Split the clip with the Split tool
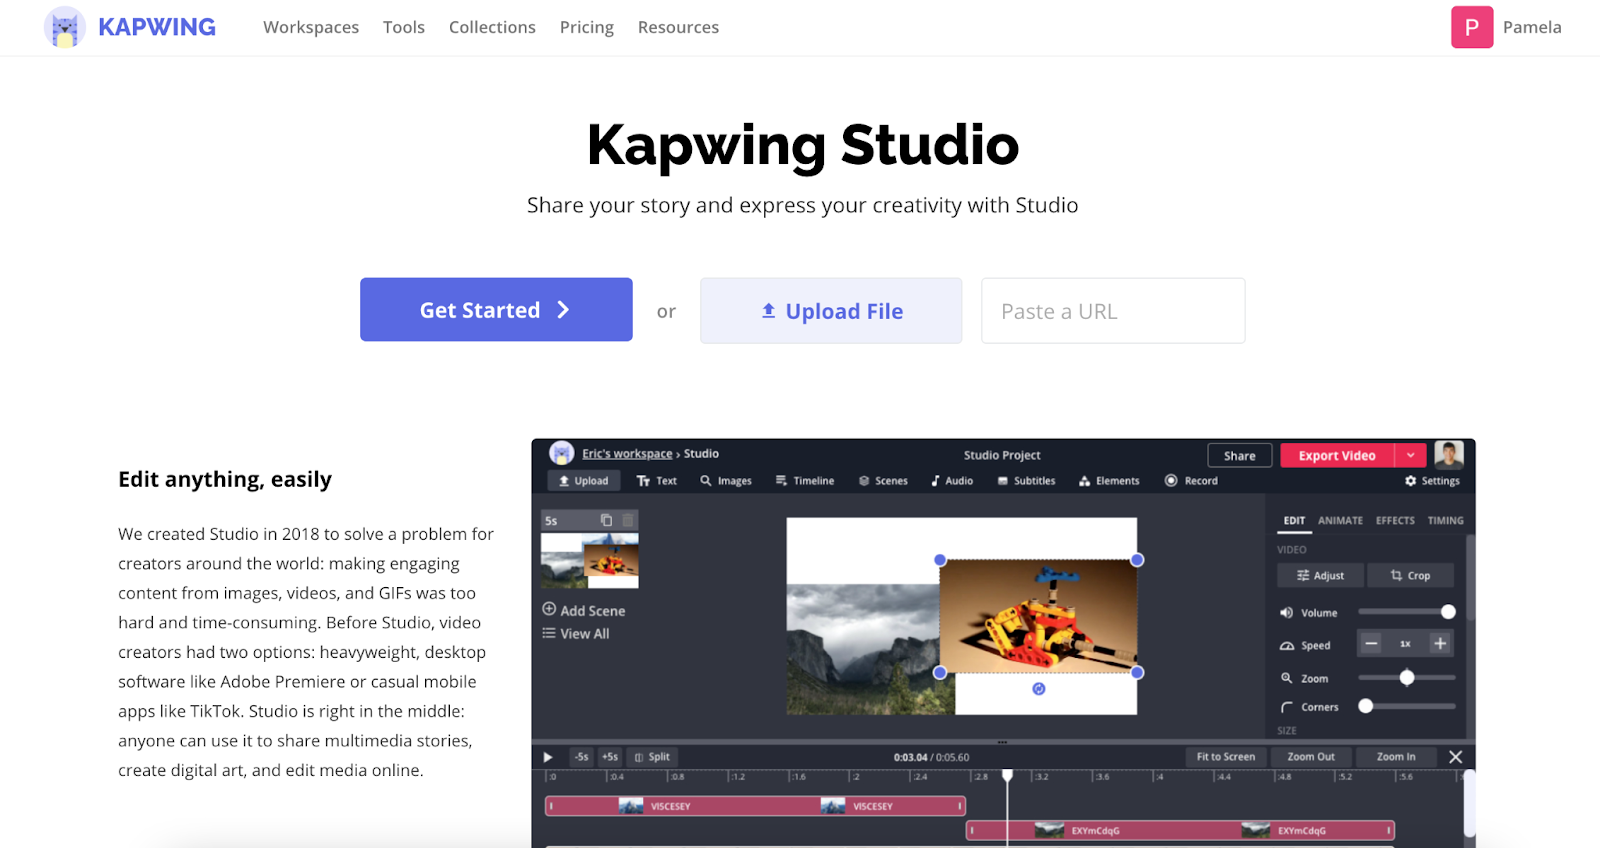 click(652, 757)
